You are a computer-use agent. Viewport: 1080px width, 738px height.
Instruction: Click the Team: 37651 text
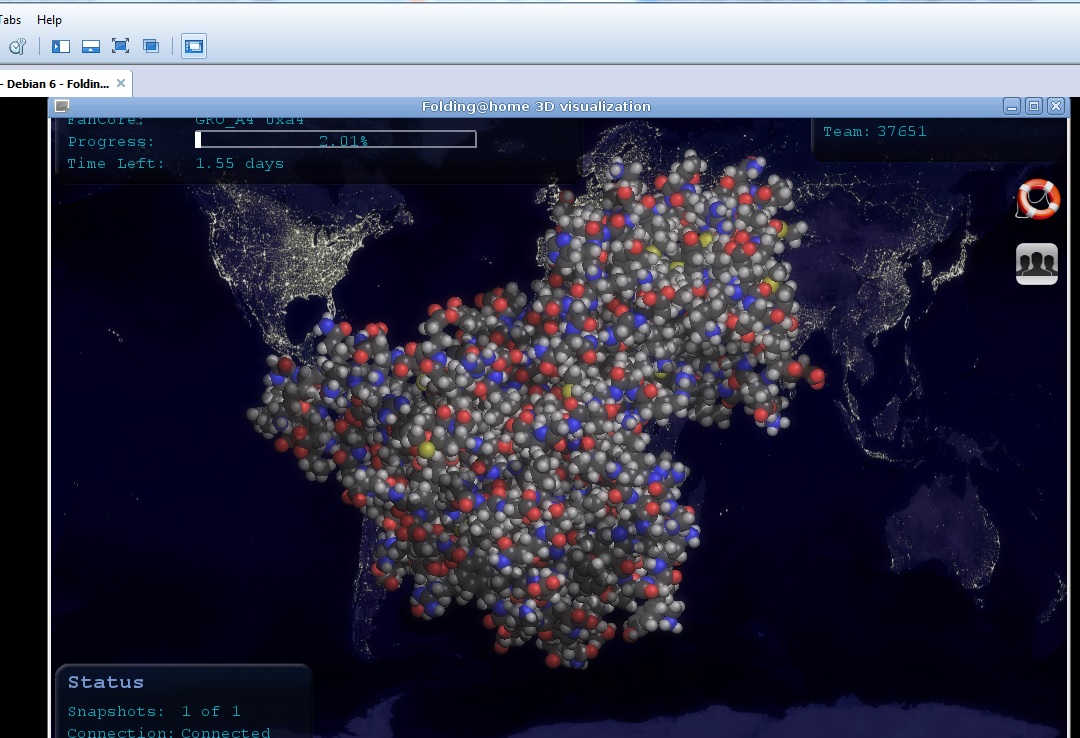point(875,132)
